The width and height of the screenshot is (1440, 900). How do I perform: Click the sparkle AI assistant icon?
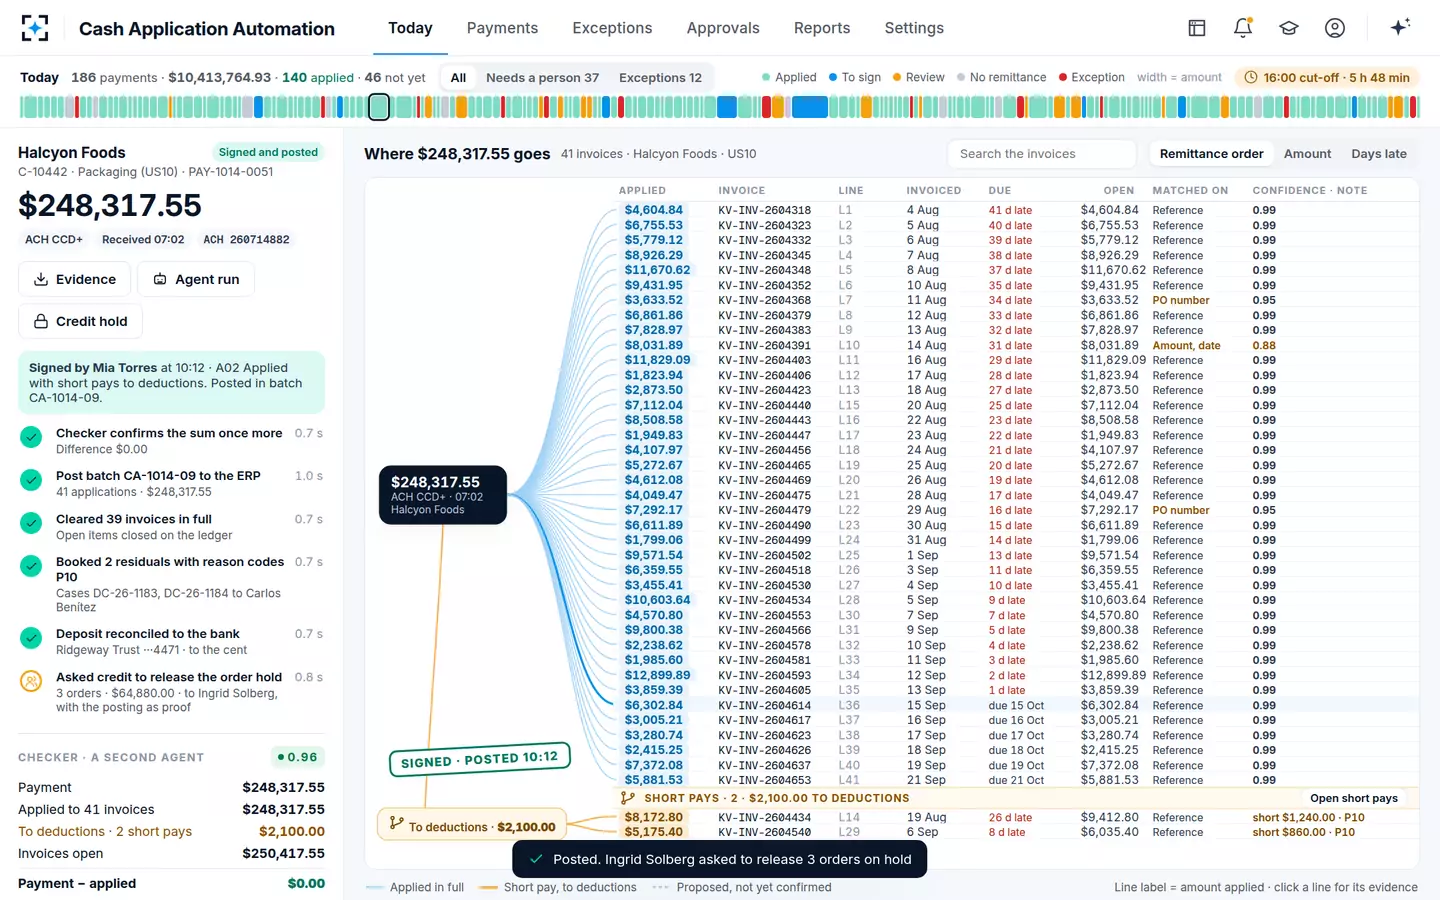point(1400,27)
